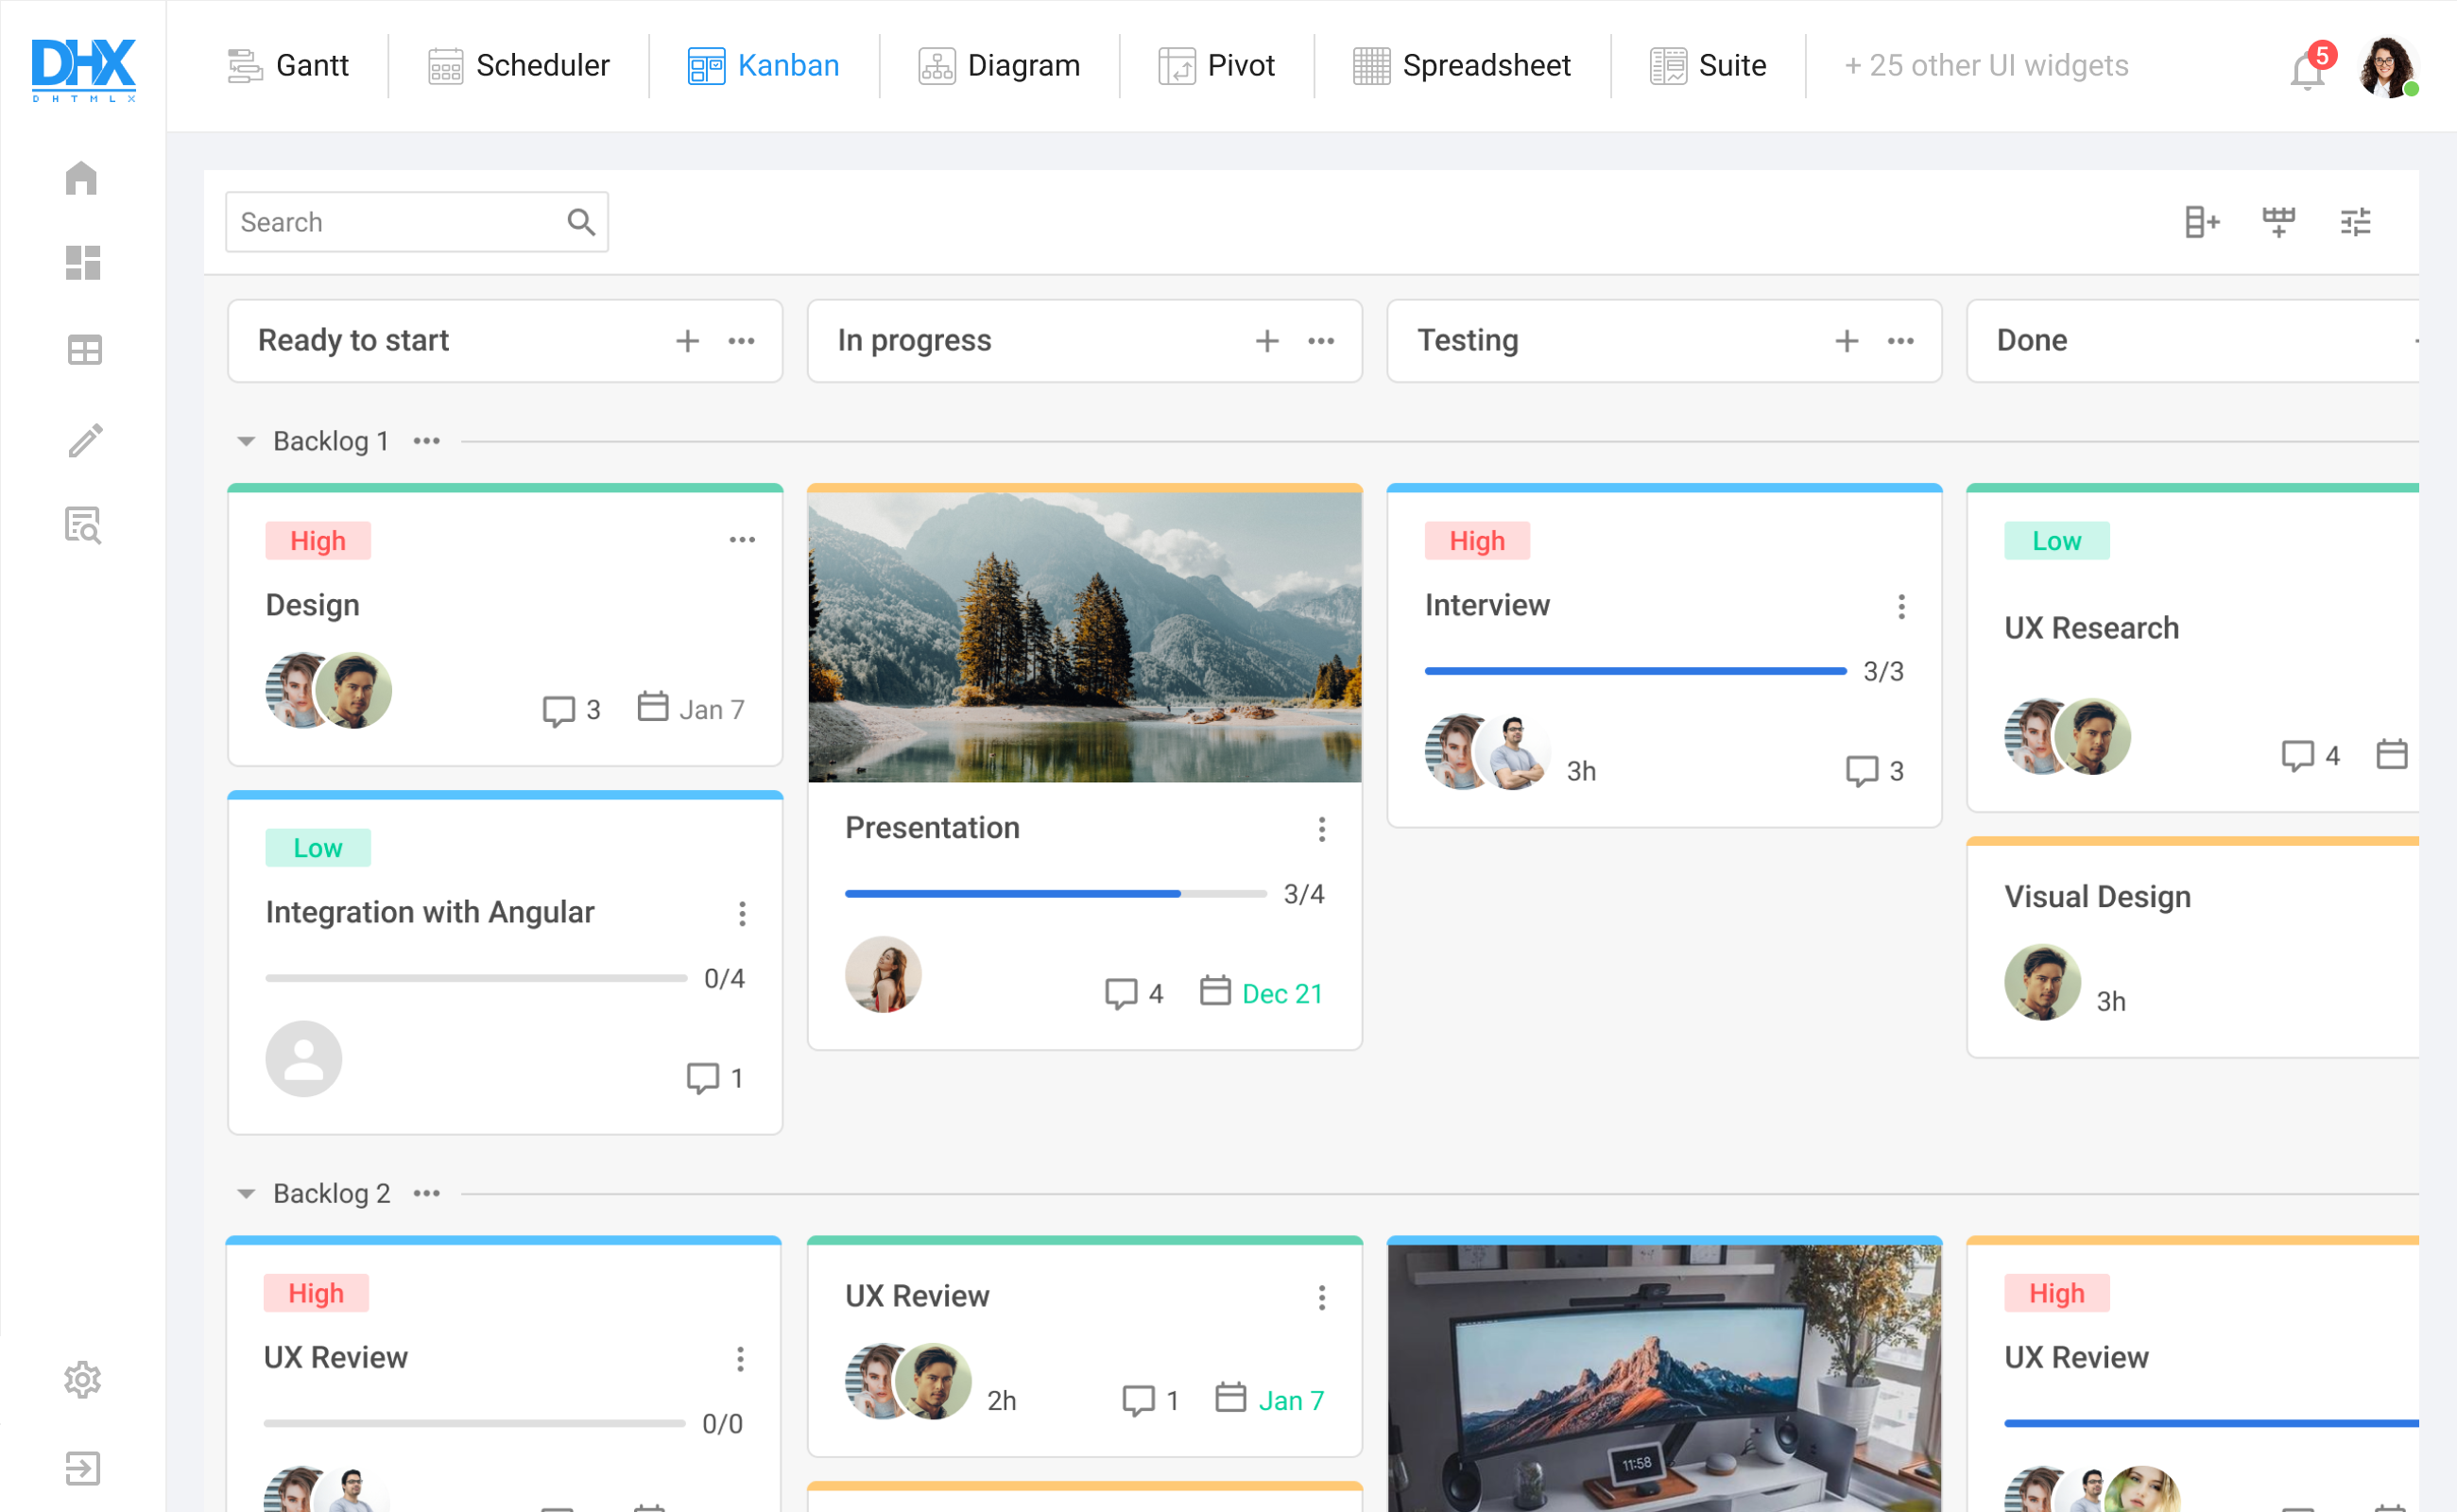Screen dimensions: 2457x1512
Task: Open the document search sidebar icon
Action: pos(83,525)
